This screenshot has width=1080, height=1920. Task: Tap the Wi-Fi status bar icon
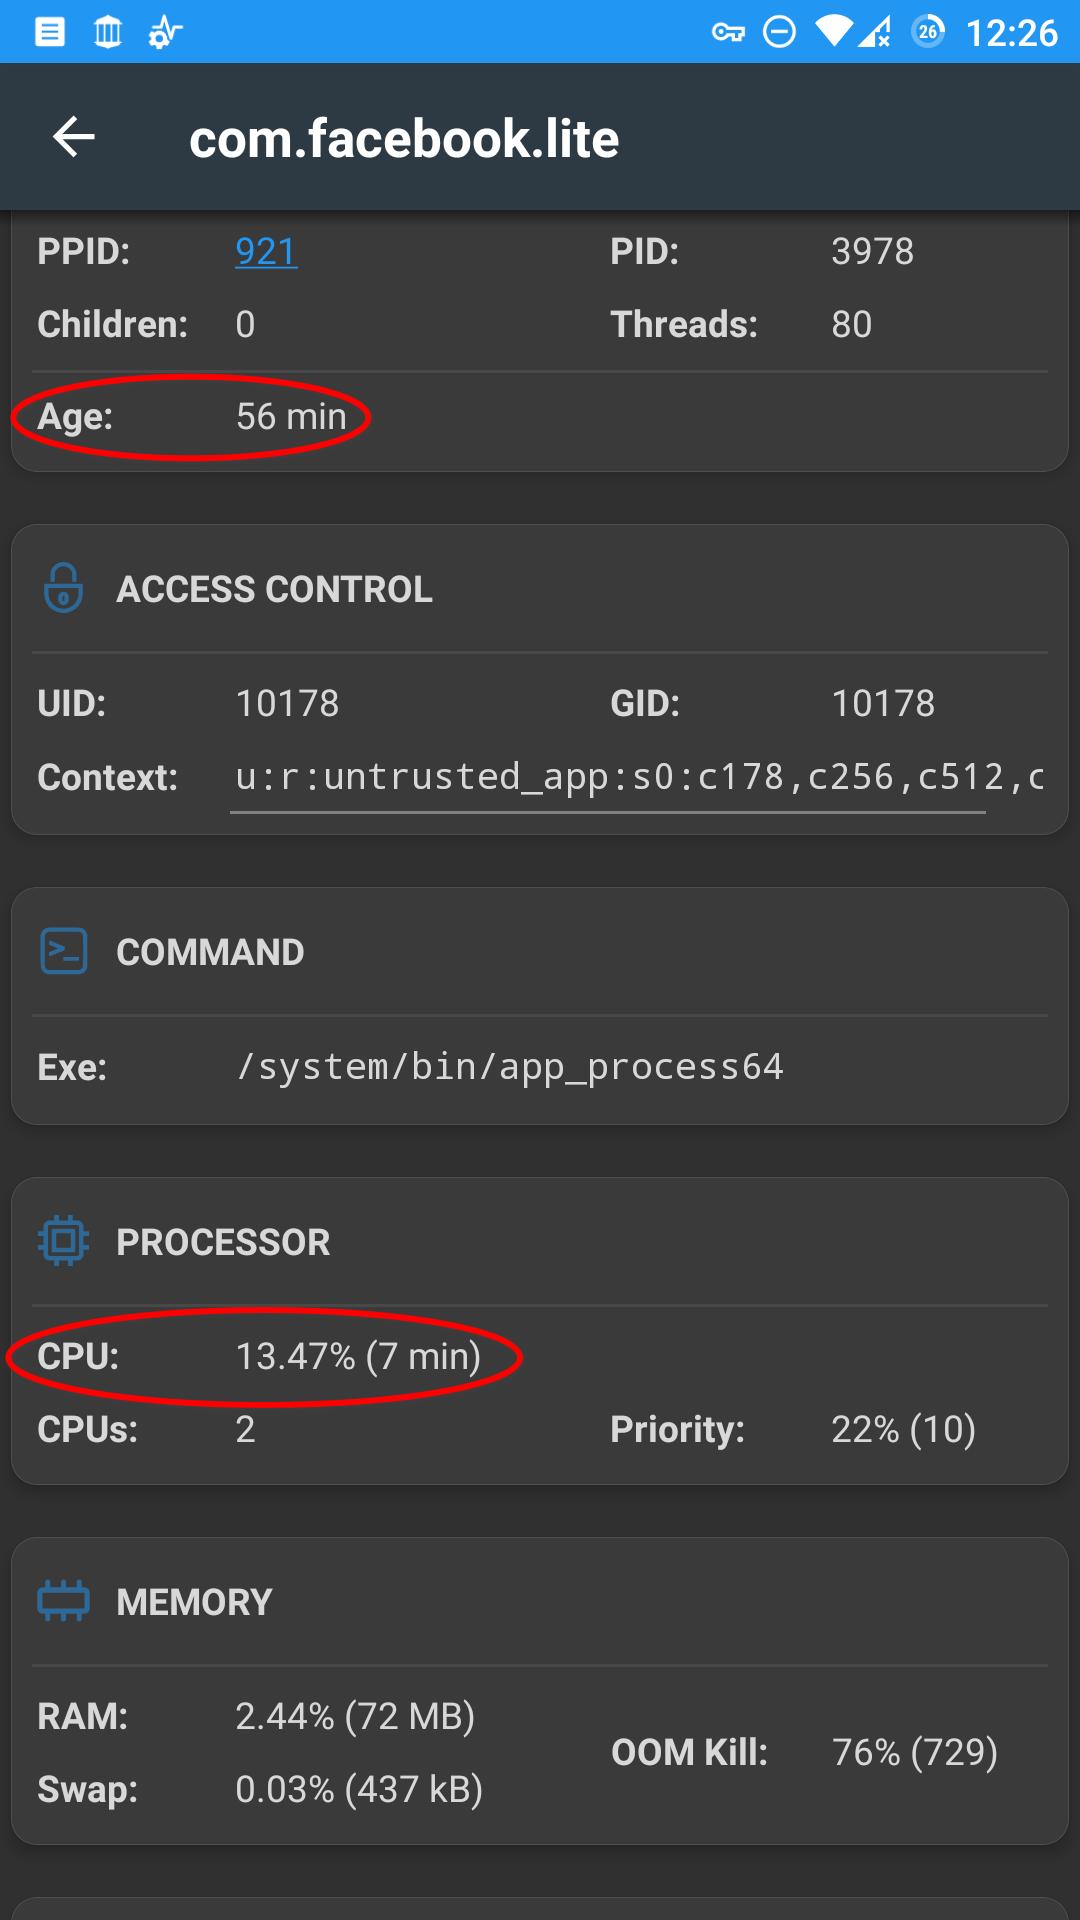point(833,33)
